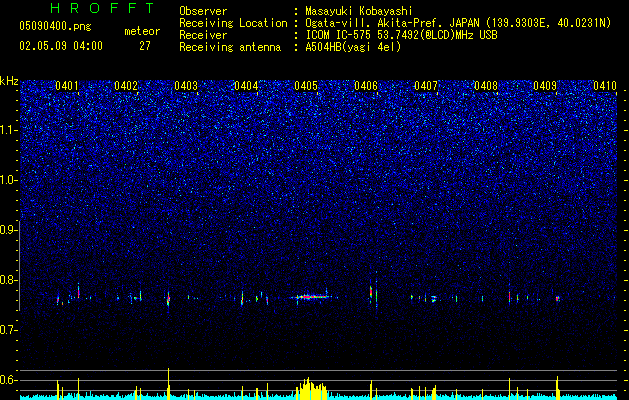
Task: Click the 0402 time marker
Action: (x=126, y=86)
